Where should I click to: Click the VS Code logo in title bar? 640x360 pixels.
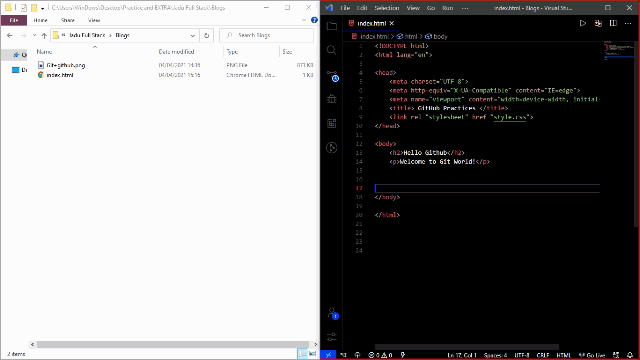coord(329,8)
